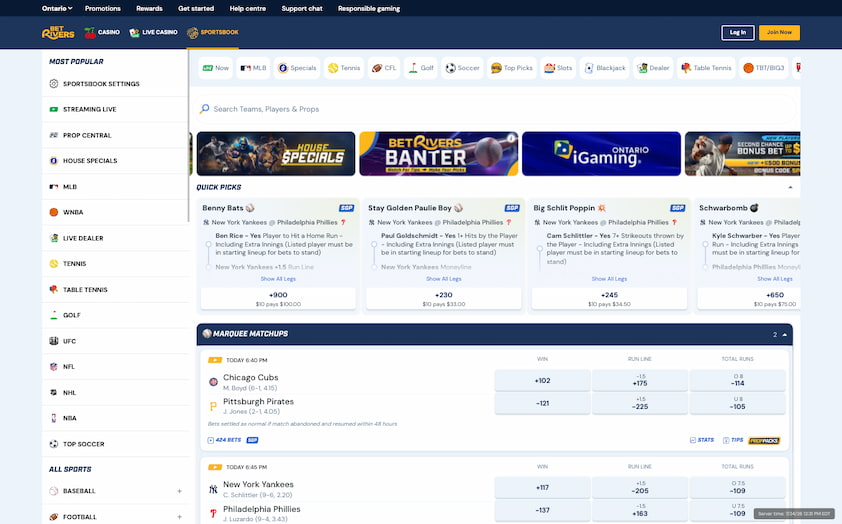Open Casino via cherry icon
The height and width of the screenshot is (524, 842).
90,33
